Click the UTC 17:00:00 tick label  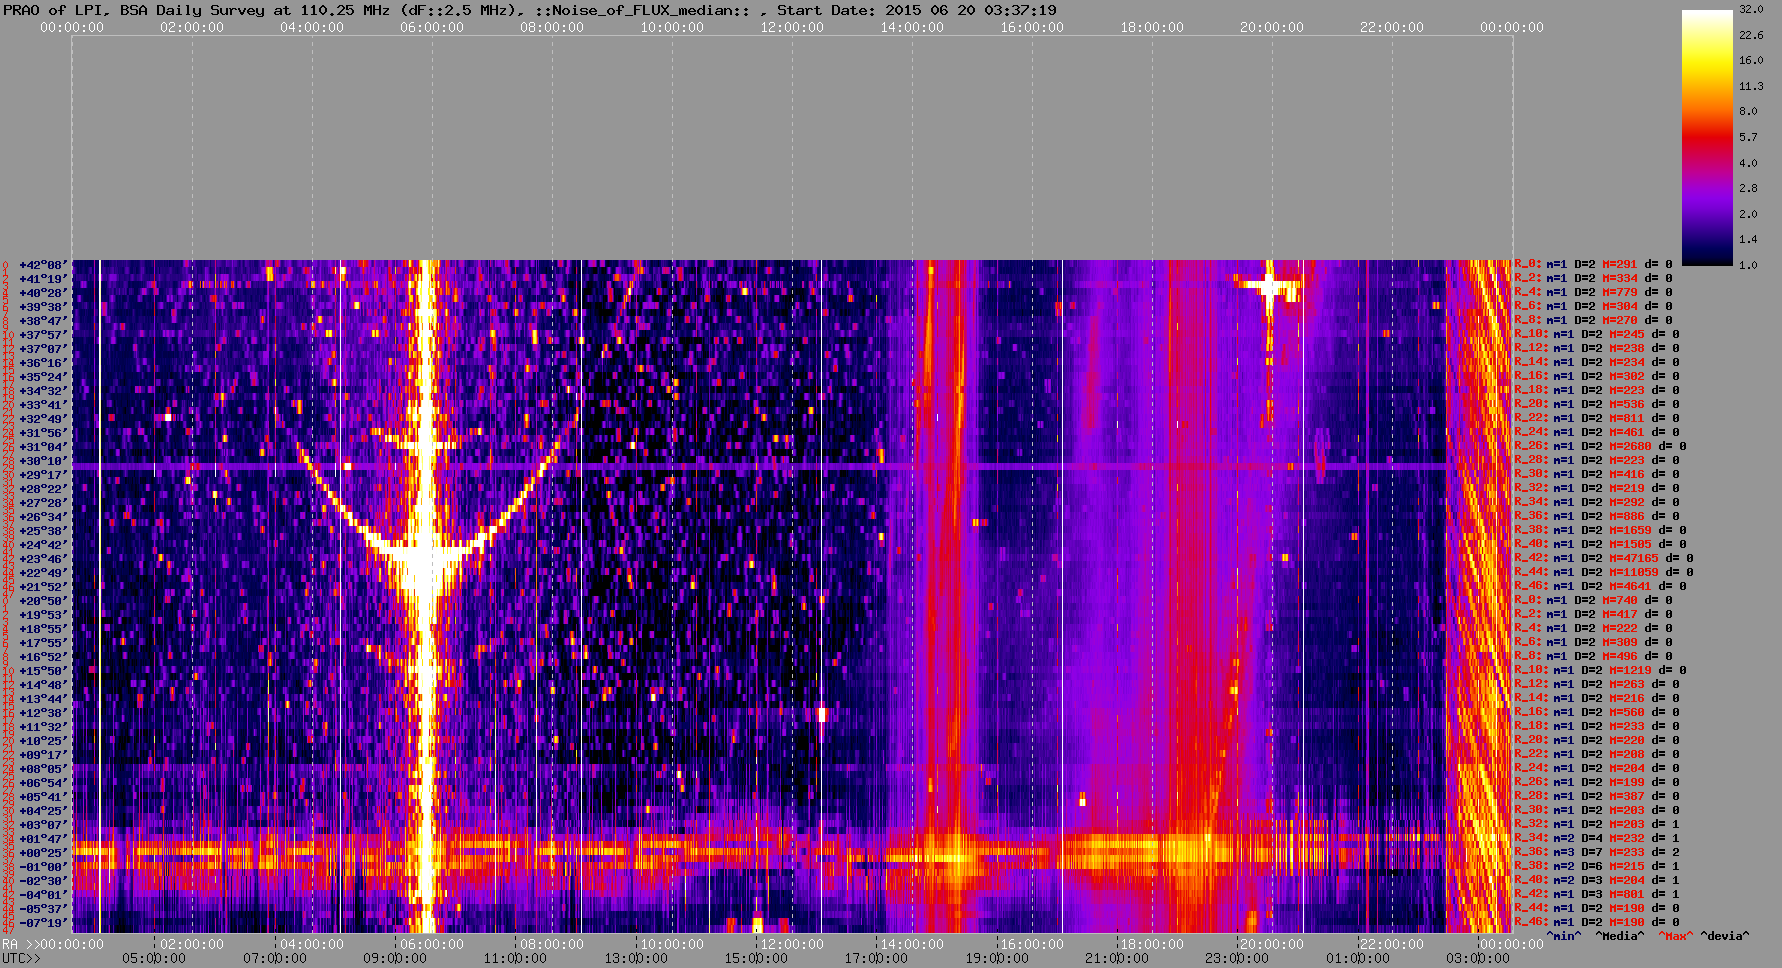coord(876,958)
